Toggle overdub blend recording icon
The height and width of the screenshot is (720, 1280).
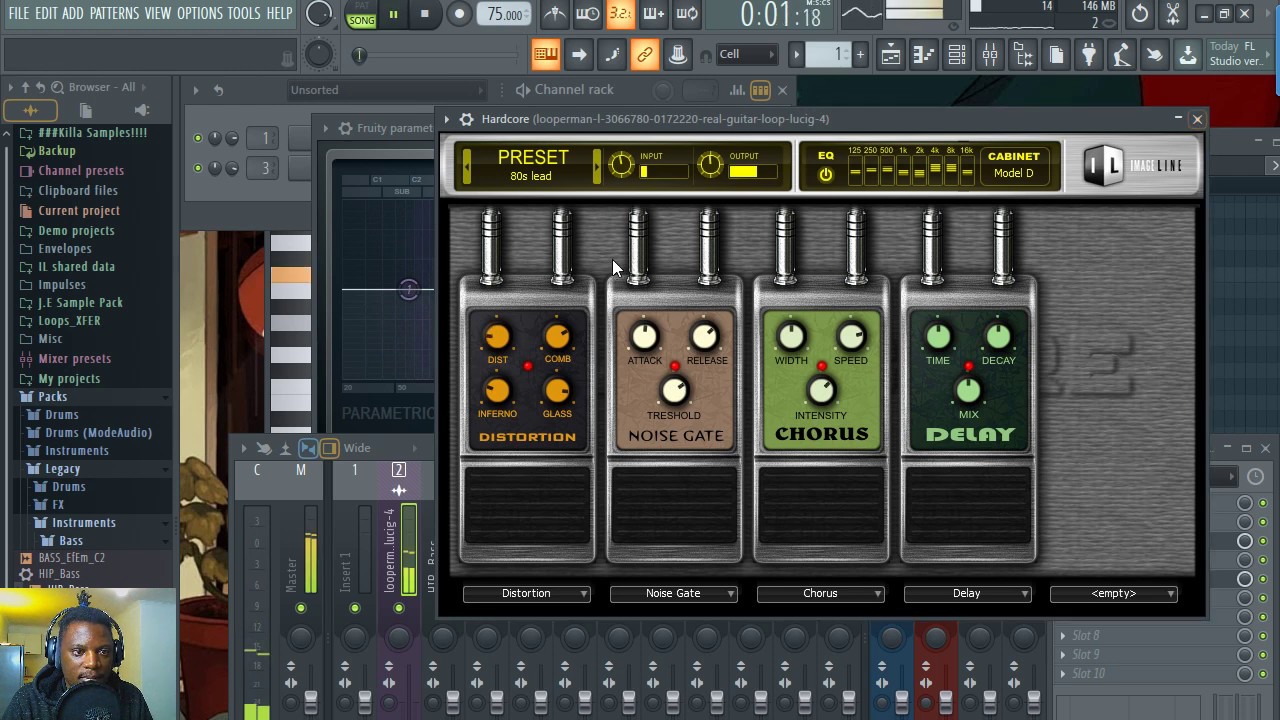pos(654,14)
